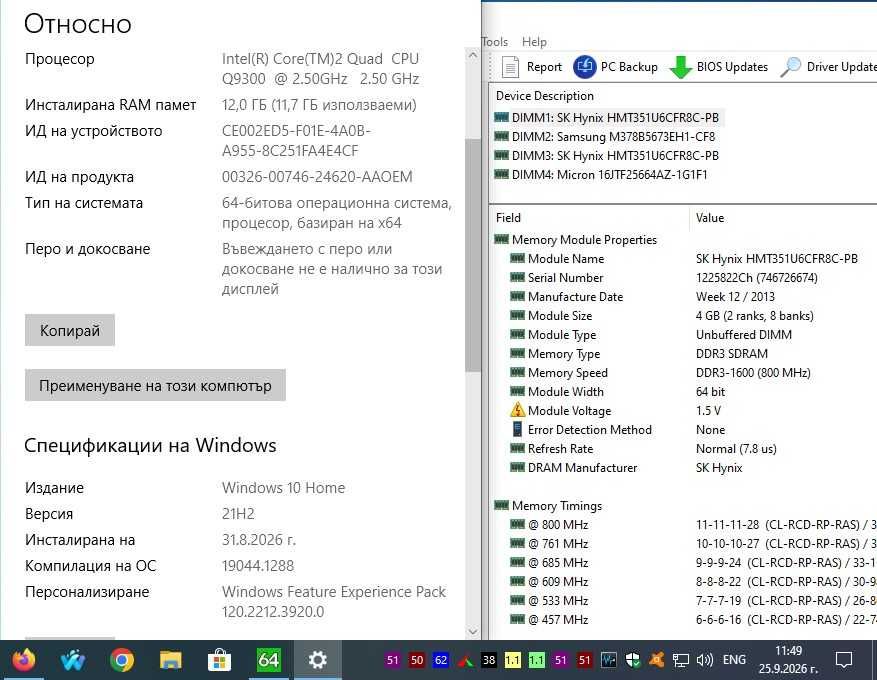
Task: Click the red triangle tray icon
Action: (x=465, y=660)
